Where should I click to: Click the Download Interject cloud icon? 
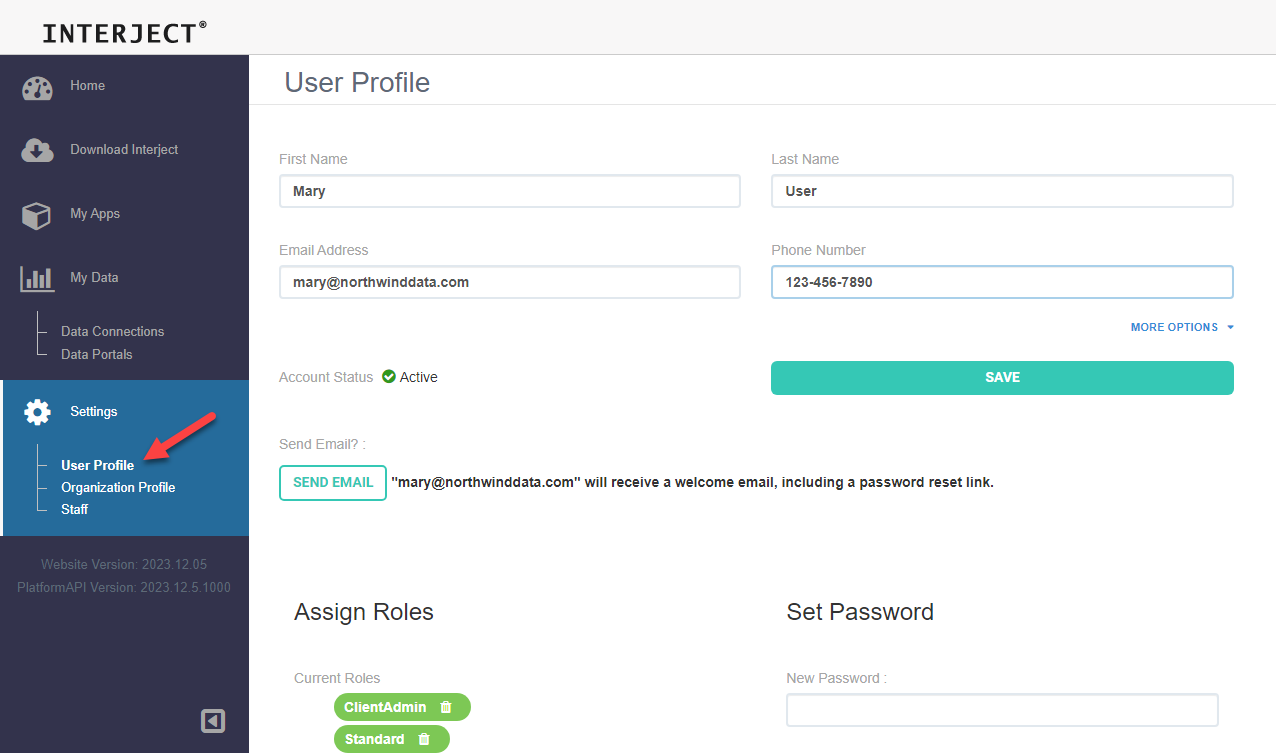[x=37, y=151]
